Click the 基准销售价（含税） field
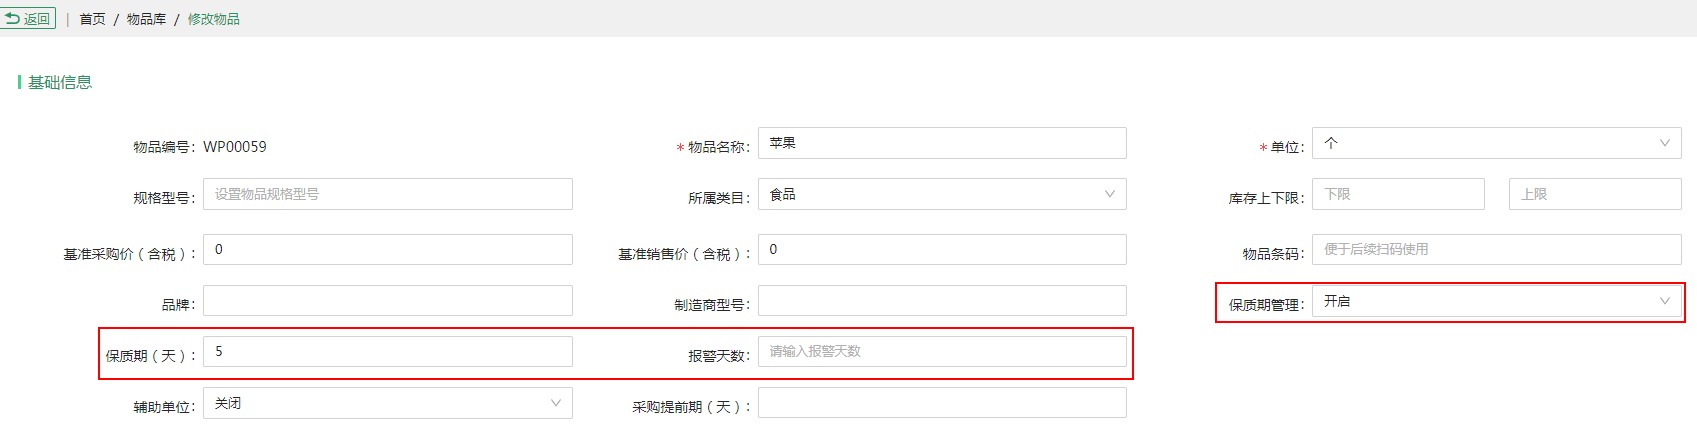This screenshot has width=1697, height=434. (x=942, y=249)
